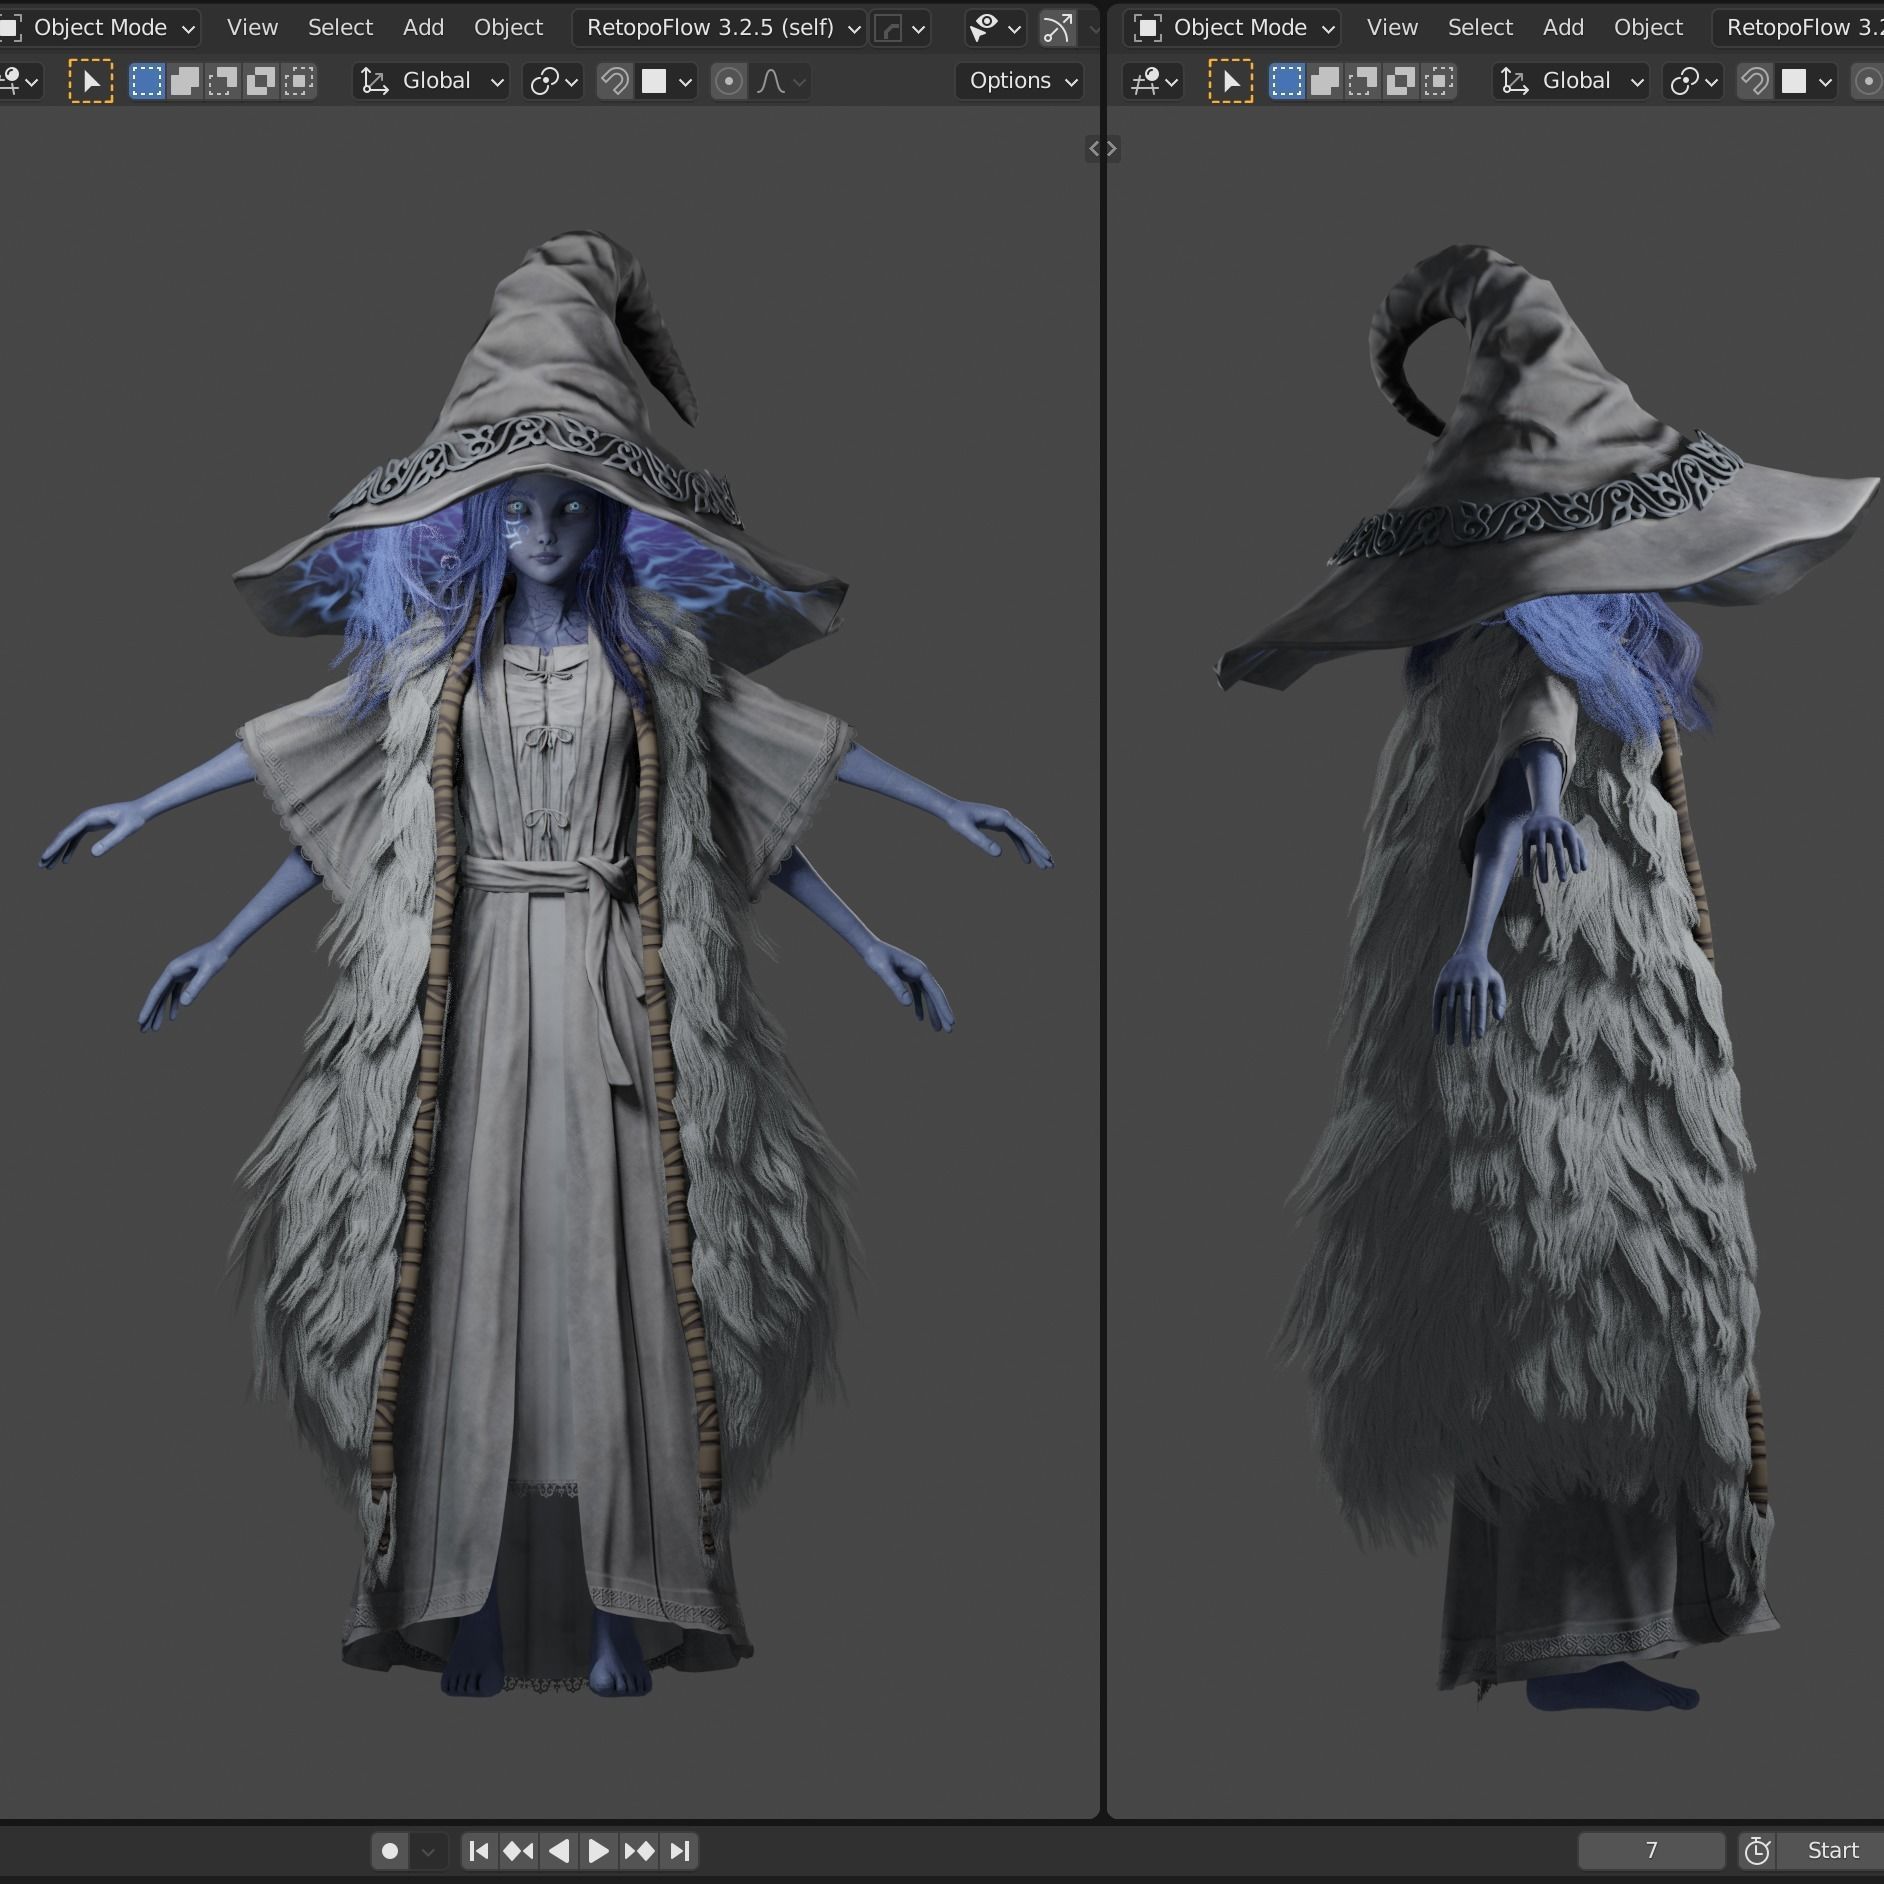Choose the Intersect Selection mode in left viewport

tap(299, 81)
